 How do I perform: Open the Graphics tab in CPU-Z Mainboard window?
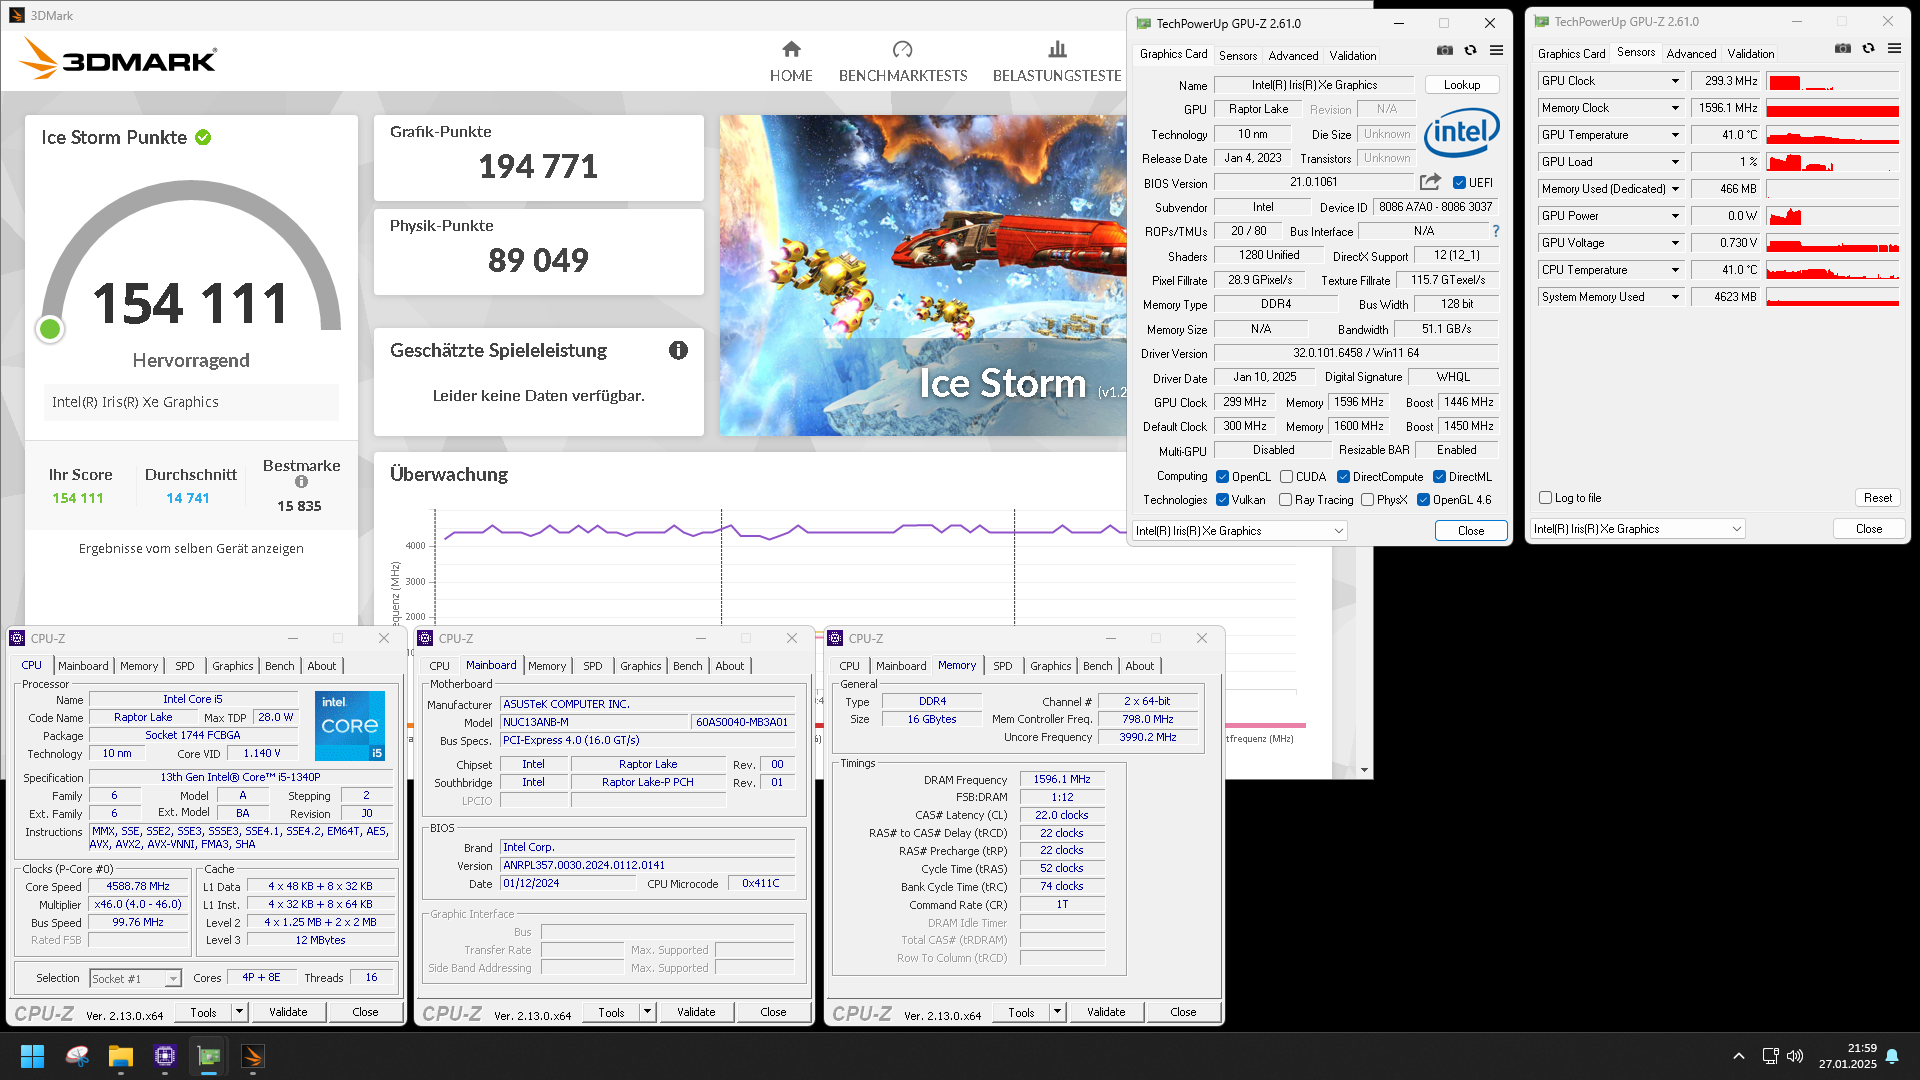pos(640,666)
